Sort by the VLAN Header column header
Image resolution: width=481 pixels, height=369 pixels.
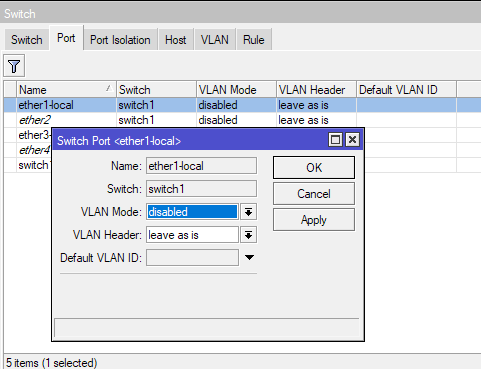click(316, 90)
